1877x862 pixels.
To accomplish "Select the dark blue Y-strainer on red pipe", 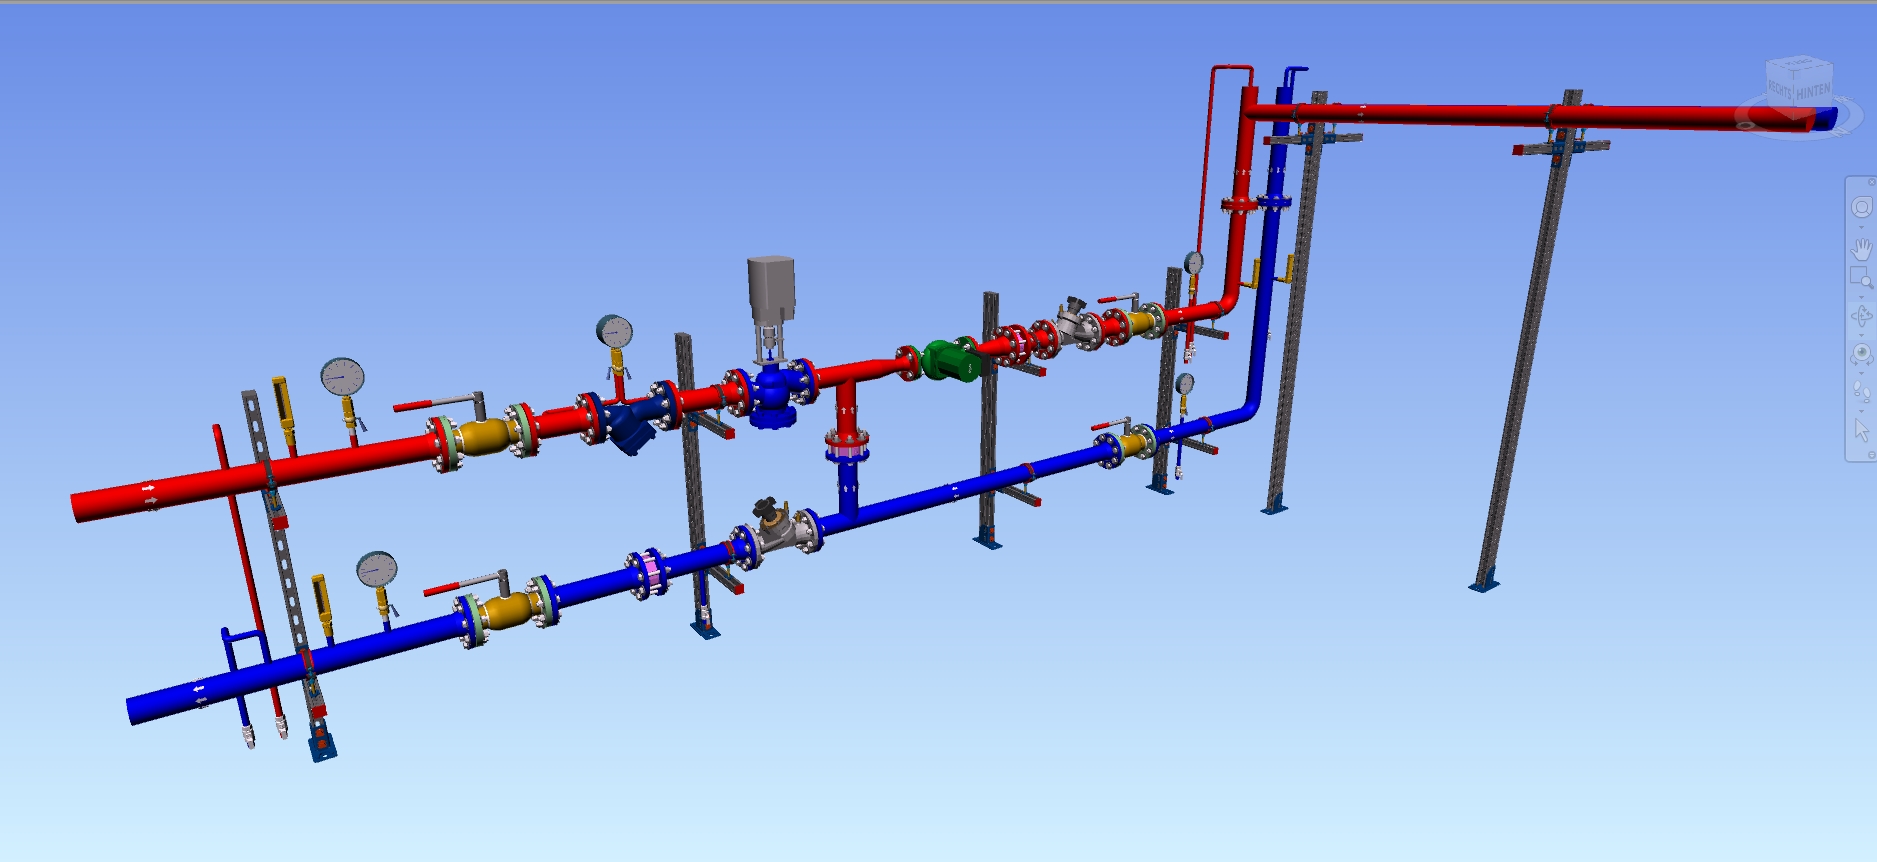I will click(630, 425).
